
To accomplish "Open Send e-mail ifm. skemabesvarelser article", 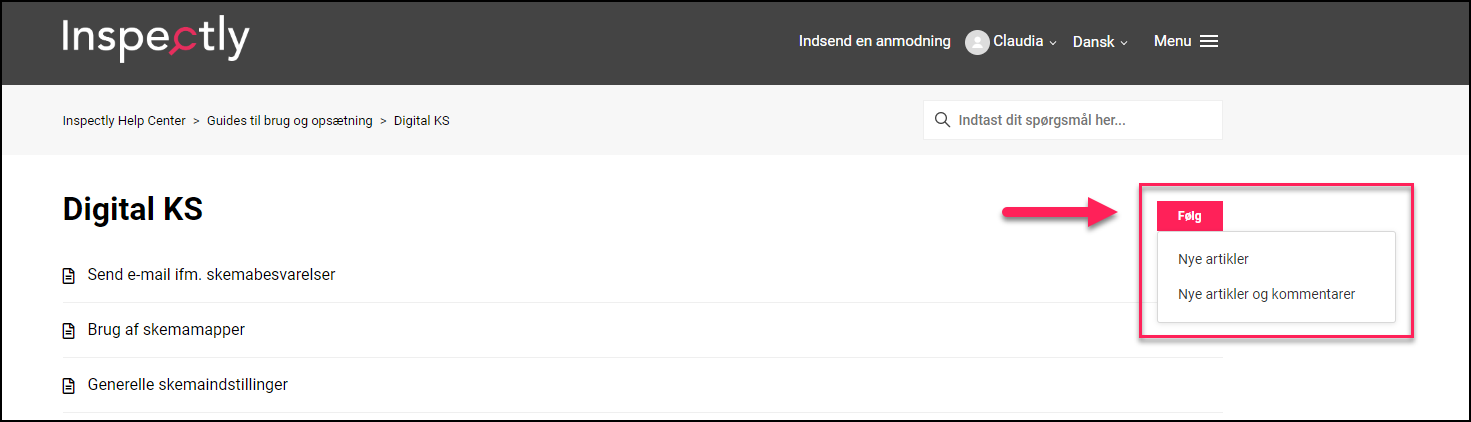I will click(x=211, y=274).
